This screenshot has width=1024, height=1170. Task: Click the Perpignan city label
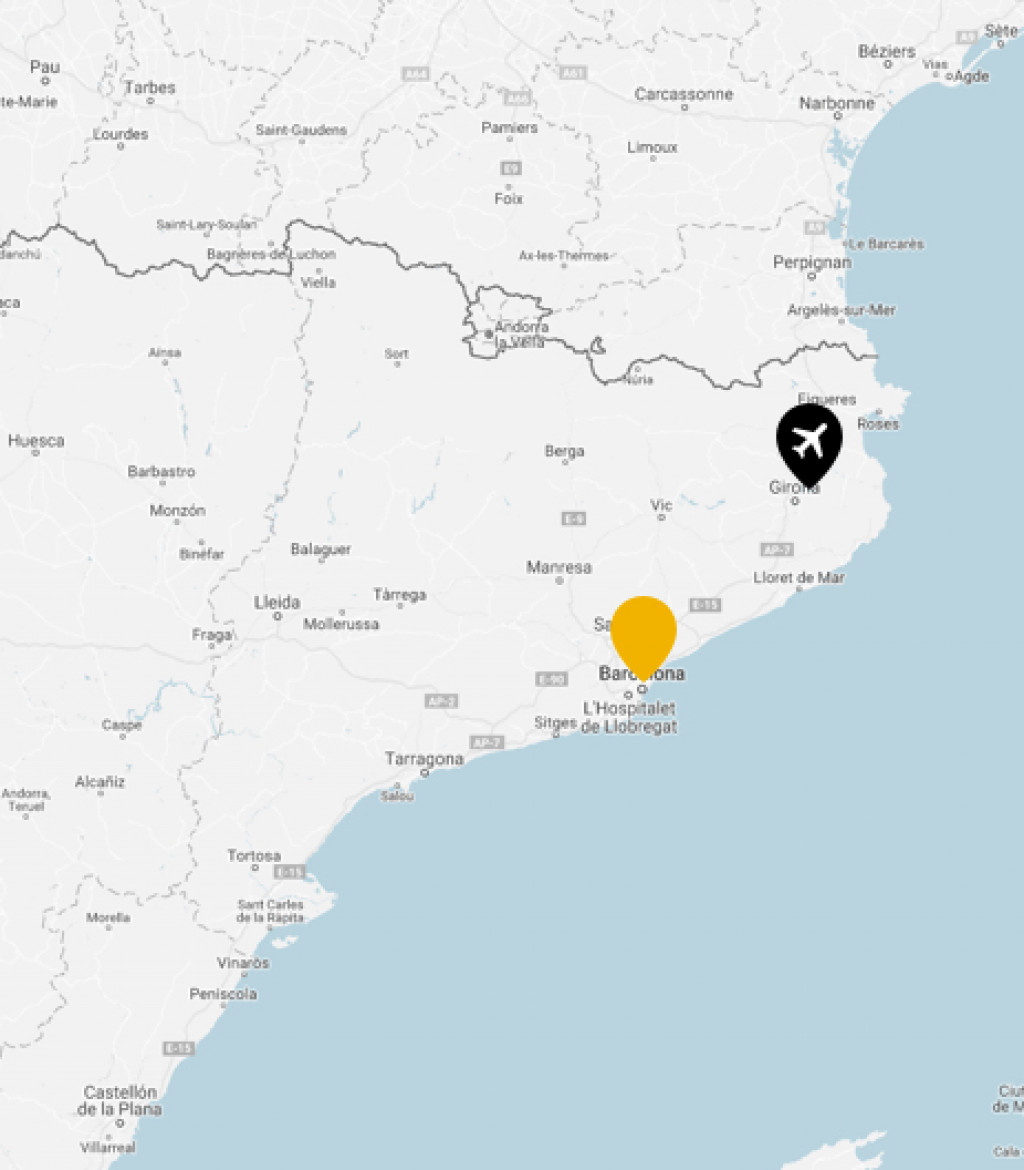(x=812, y=263)
